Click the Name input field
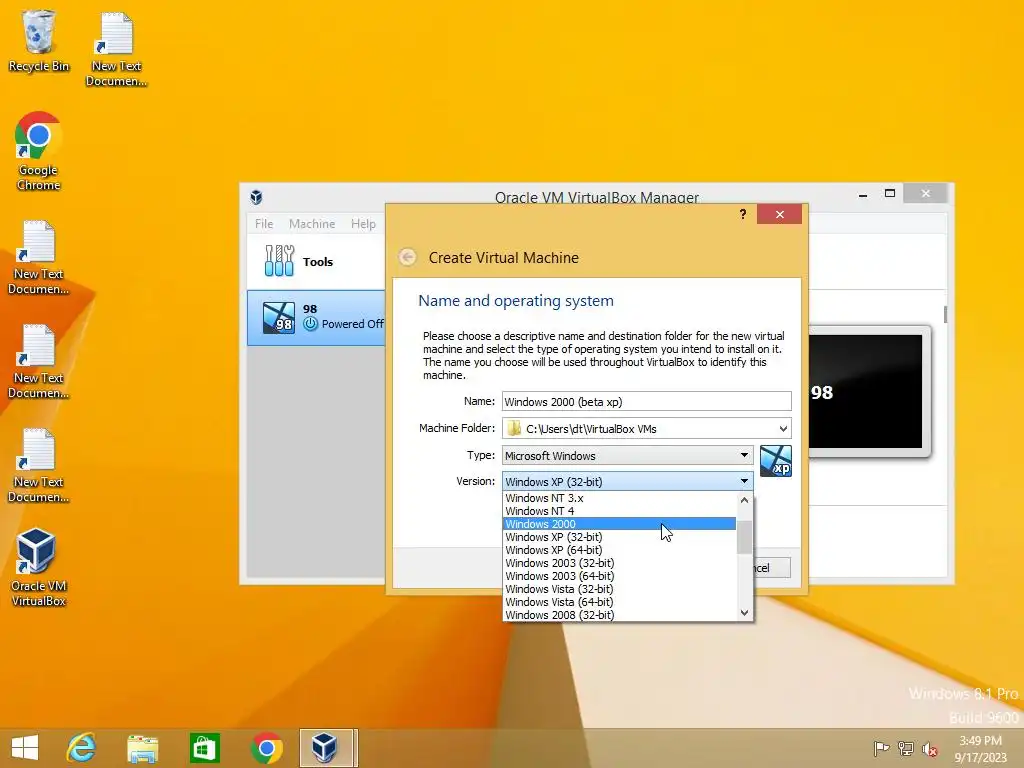This screenshot has height=768, width=1024. [647, 402]
